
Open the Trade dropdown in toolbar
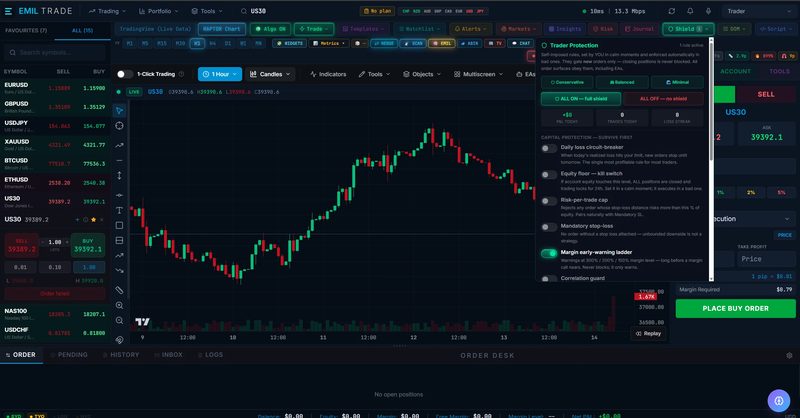(314, 29)
